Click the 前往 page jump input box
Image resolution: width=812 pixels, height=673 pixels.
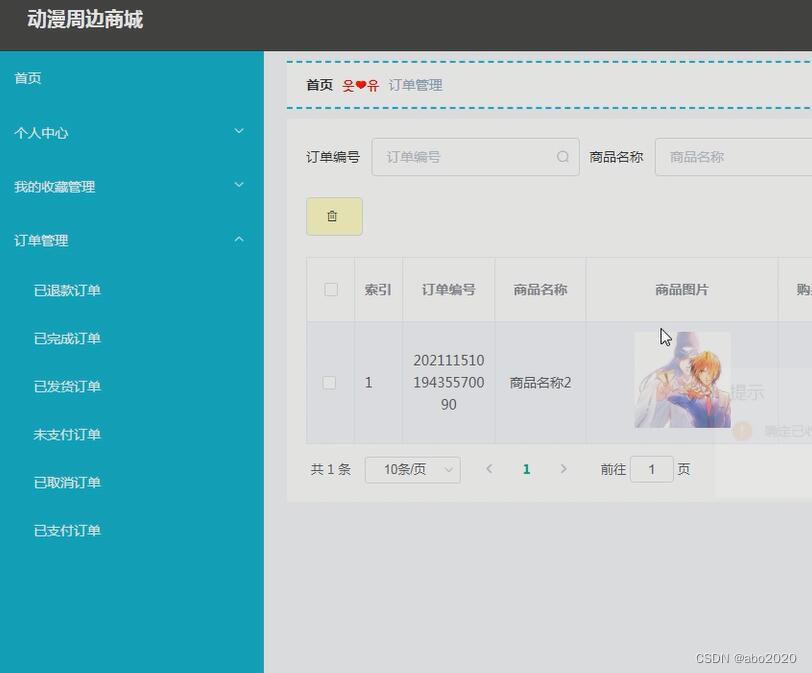[x=651, y=469]
